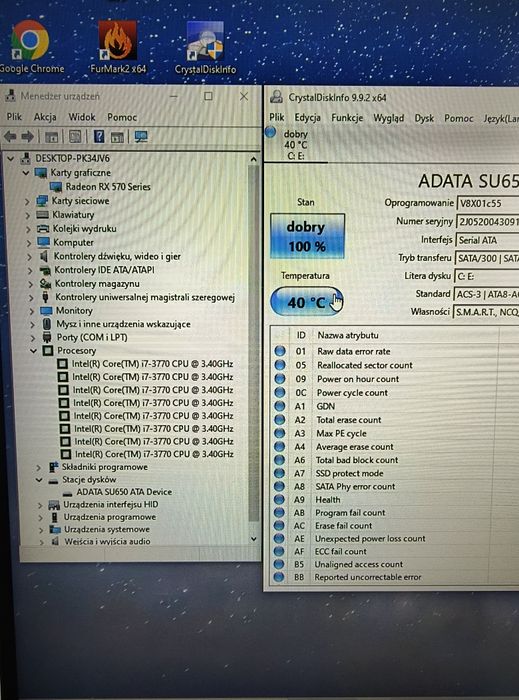This screenshot has width=519, height=700.
Task: Expand the Kontrolery IDE ATA/ATAPI category
Action: 30,271
